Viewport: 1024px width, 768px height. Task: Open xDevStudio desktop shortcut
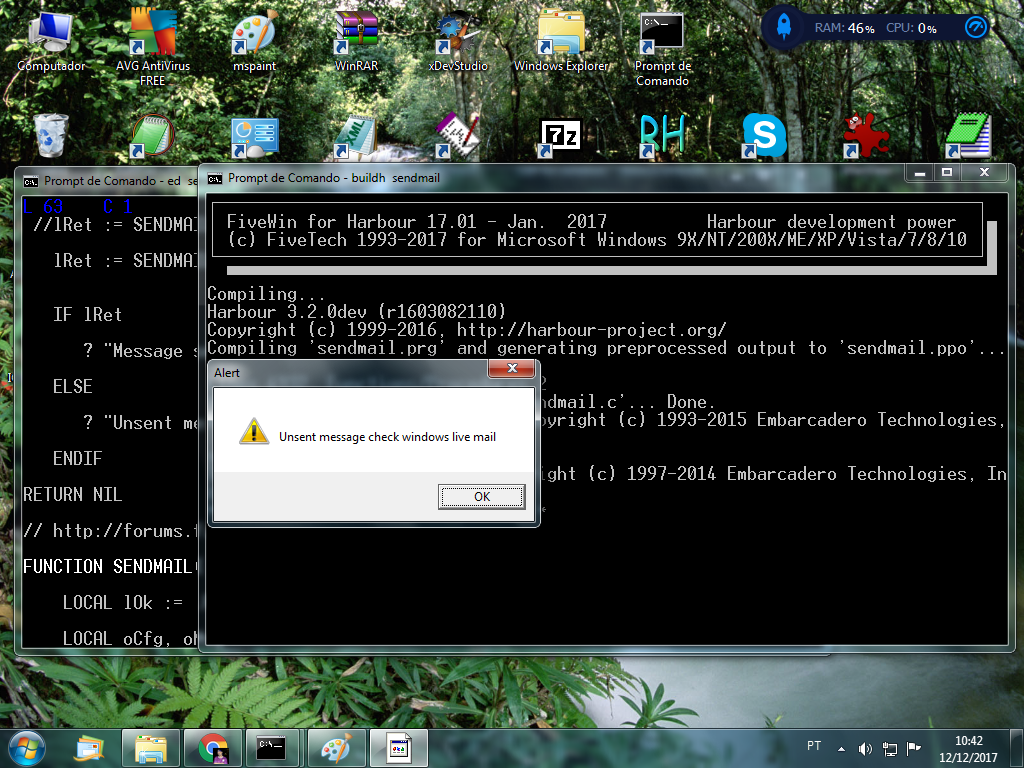pos(458,35)
